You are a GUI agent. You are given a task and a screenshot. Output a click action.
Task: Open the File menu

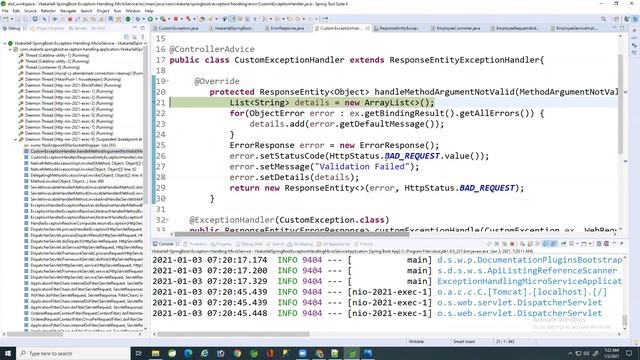tap(5, 11)
